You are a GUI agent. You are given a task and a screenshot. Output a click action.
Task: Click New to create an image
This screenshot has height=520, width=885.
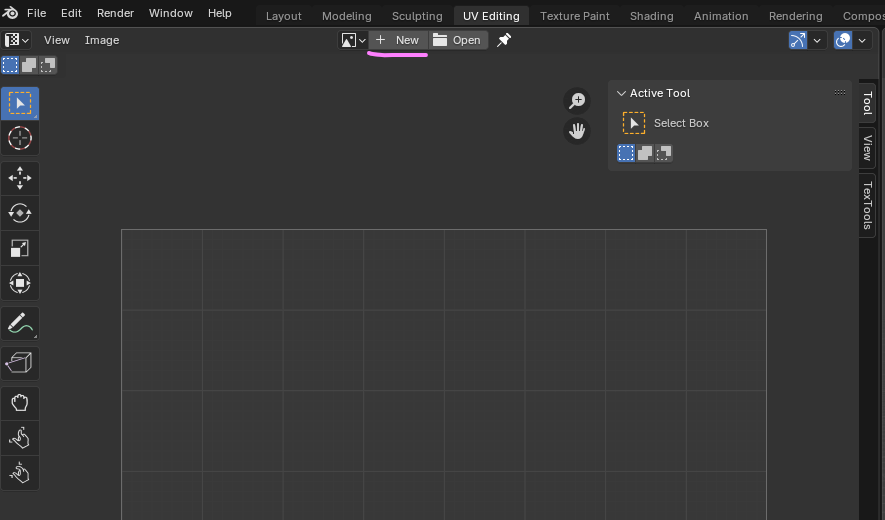[398, 40]
